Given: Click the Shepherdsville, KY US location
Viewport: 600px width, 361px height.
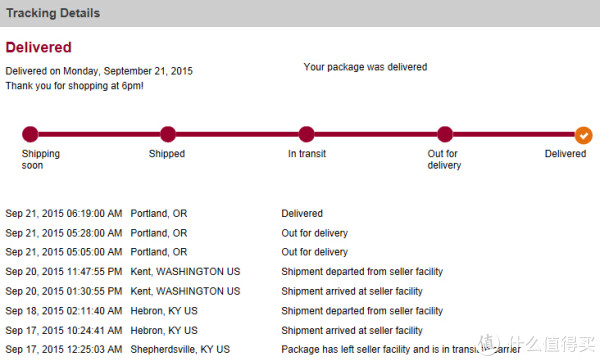Looking at the screenshot, I should click(180, 349).
